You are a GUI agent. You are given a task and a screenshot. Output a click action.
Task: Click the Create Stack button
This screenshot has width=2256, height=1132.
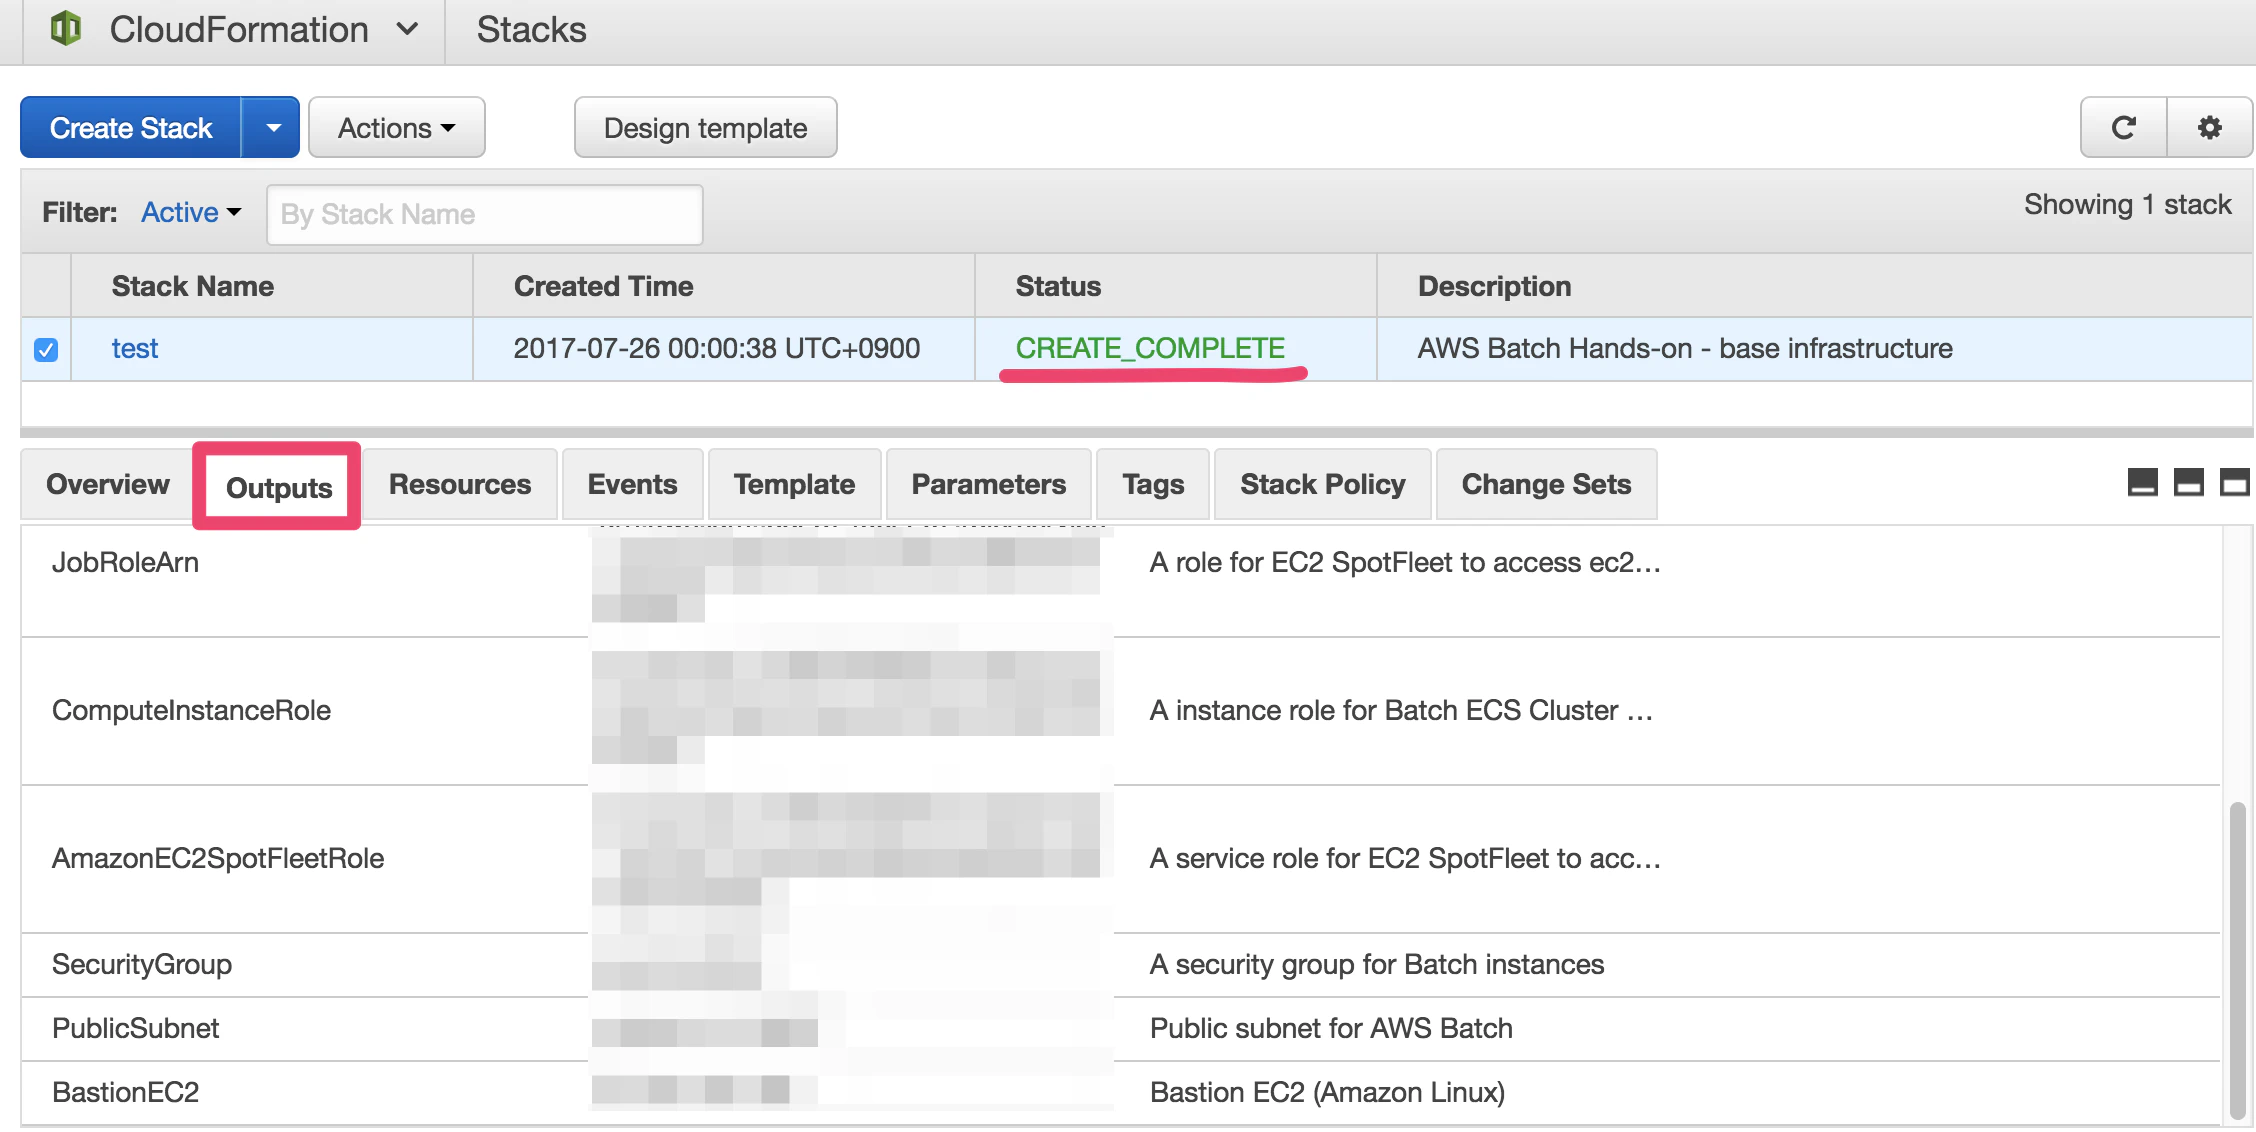coord(131,128)
